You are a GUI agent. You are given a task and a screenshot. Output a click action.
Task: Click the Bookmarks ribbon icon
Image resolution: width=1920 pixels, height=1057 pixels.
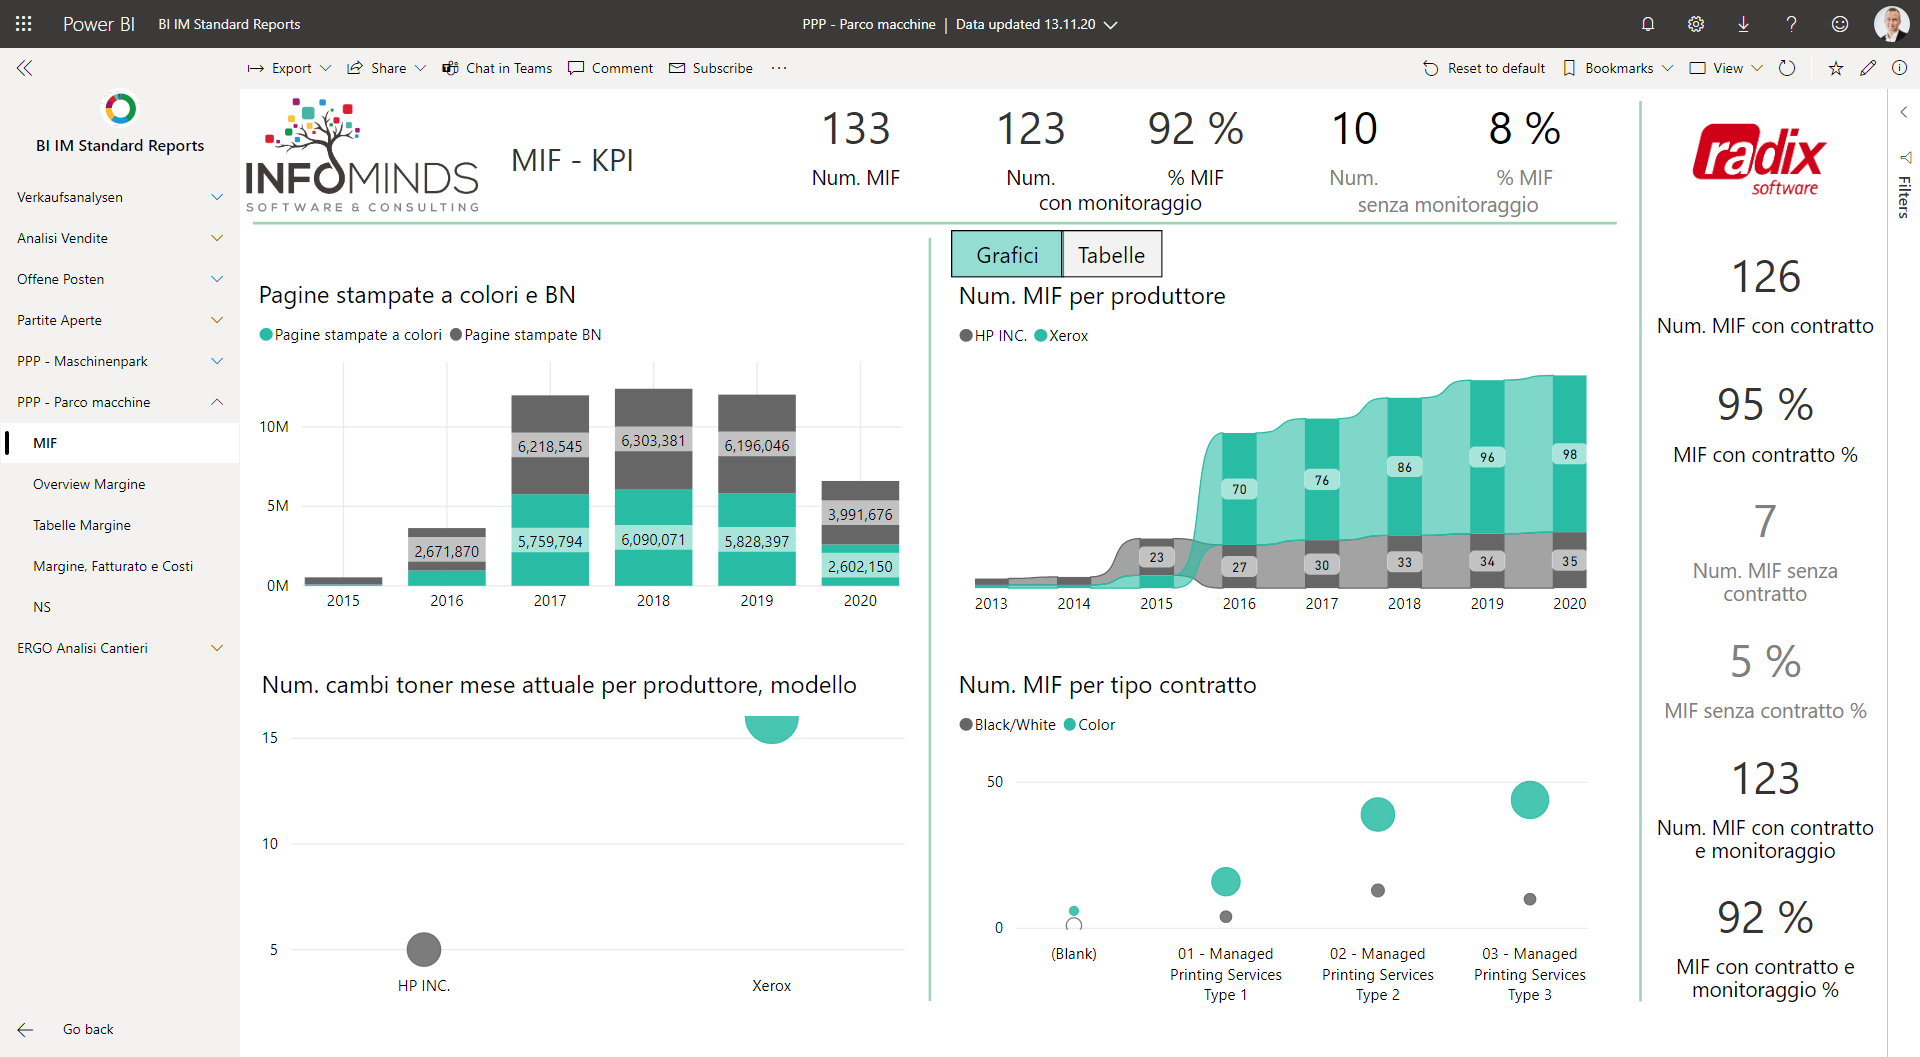coord(1569,68)
